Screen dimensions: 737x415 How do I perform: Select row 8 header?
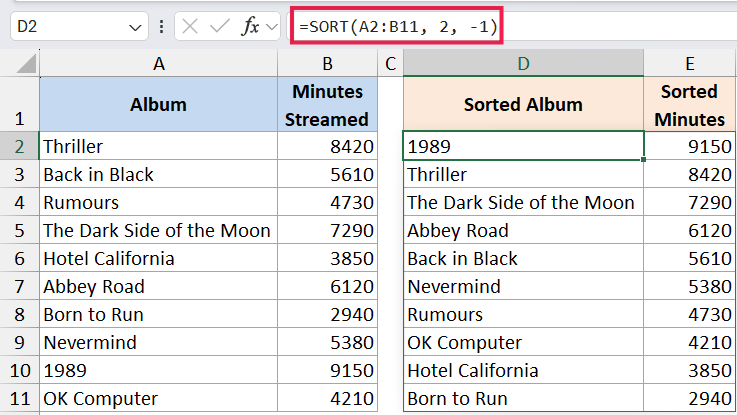pyautogui.click(x=19, y=314)
